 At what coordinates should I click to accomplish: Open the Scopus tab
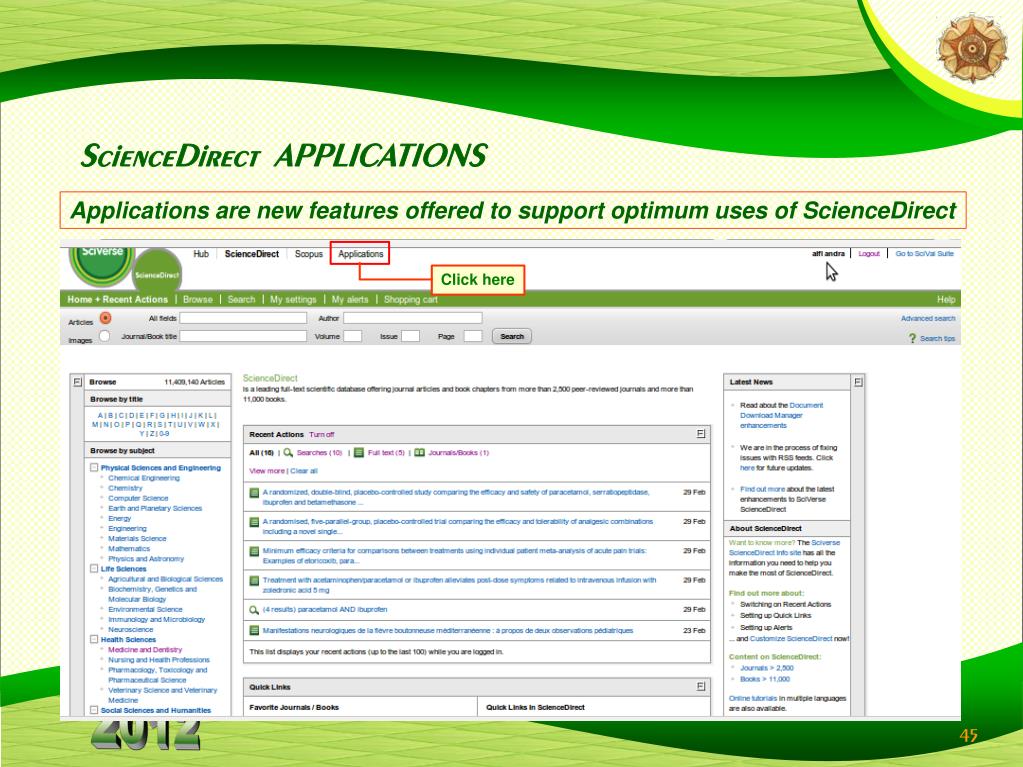(309, 254)
